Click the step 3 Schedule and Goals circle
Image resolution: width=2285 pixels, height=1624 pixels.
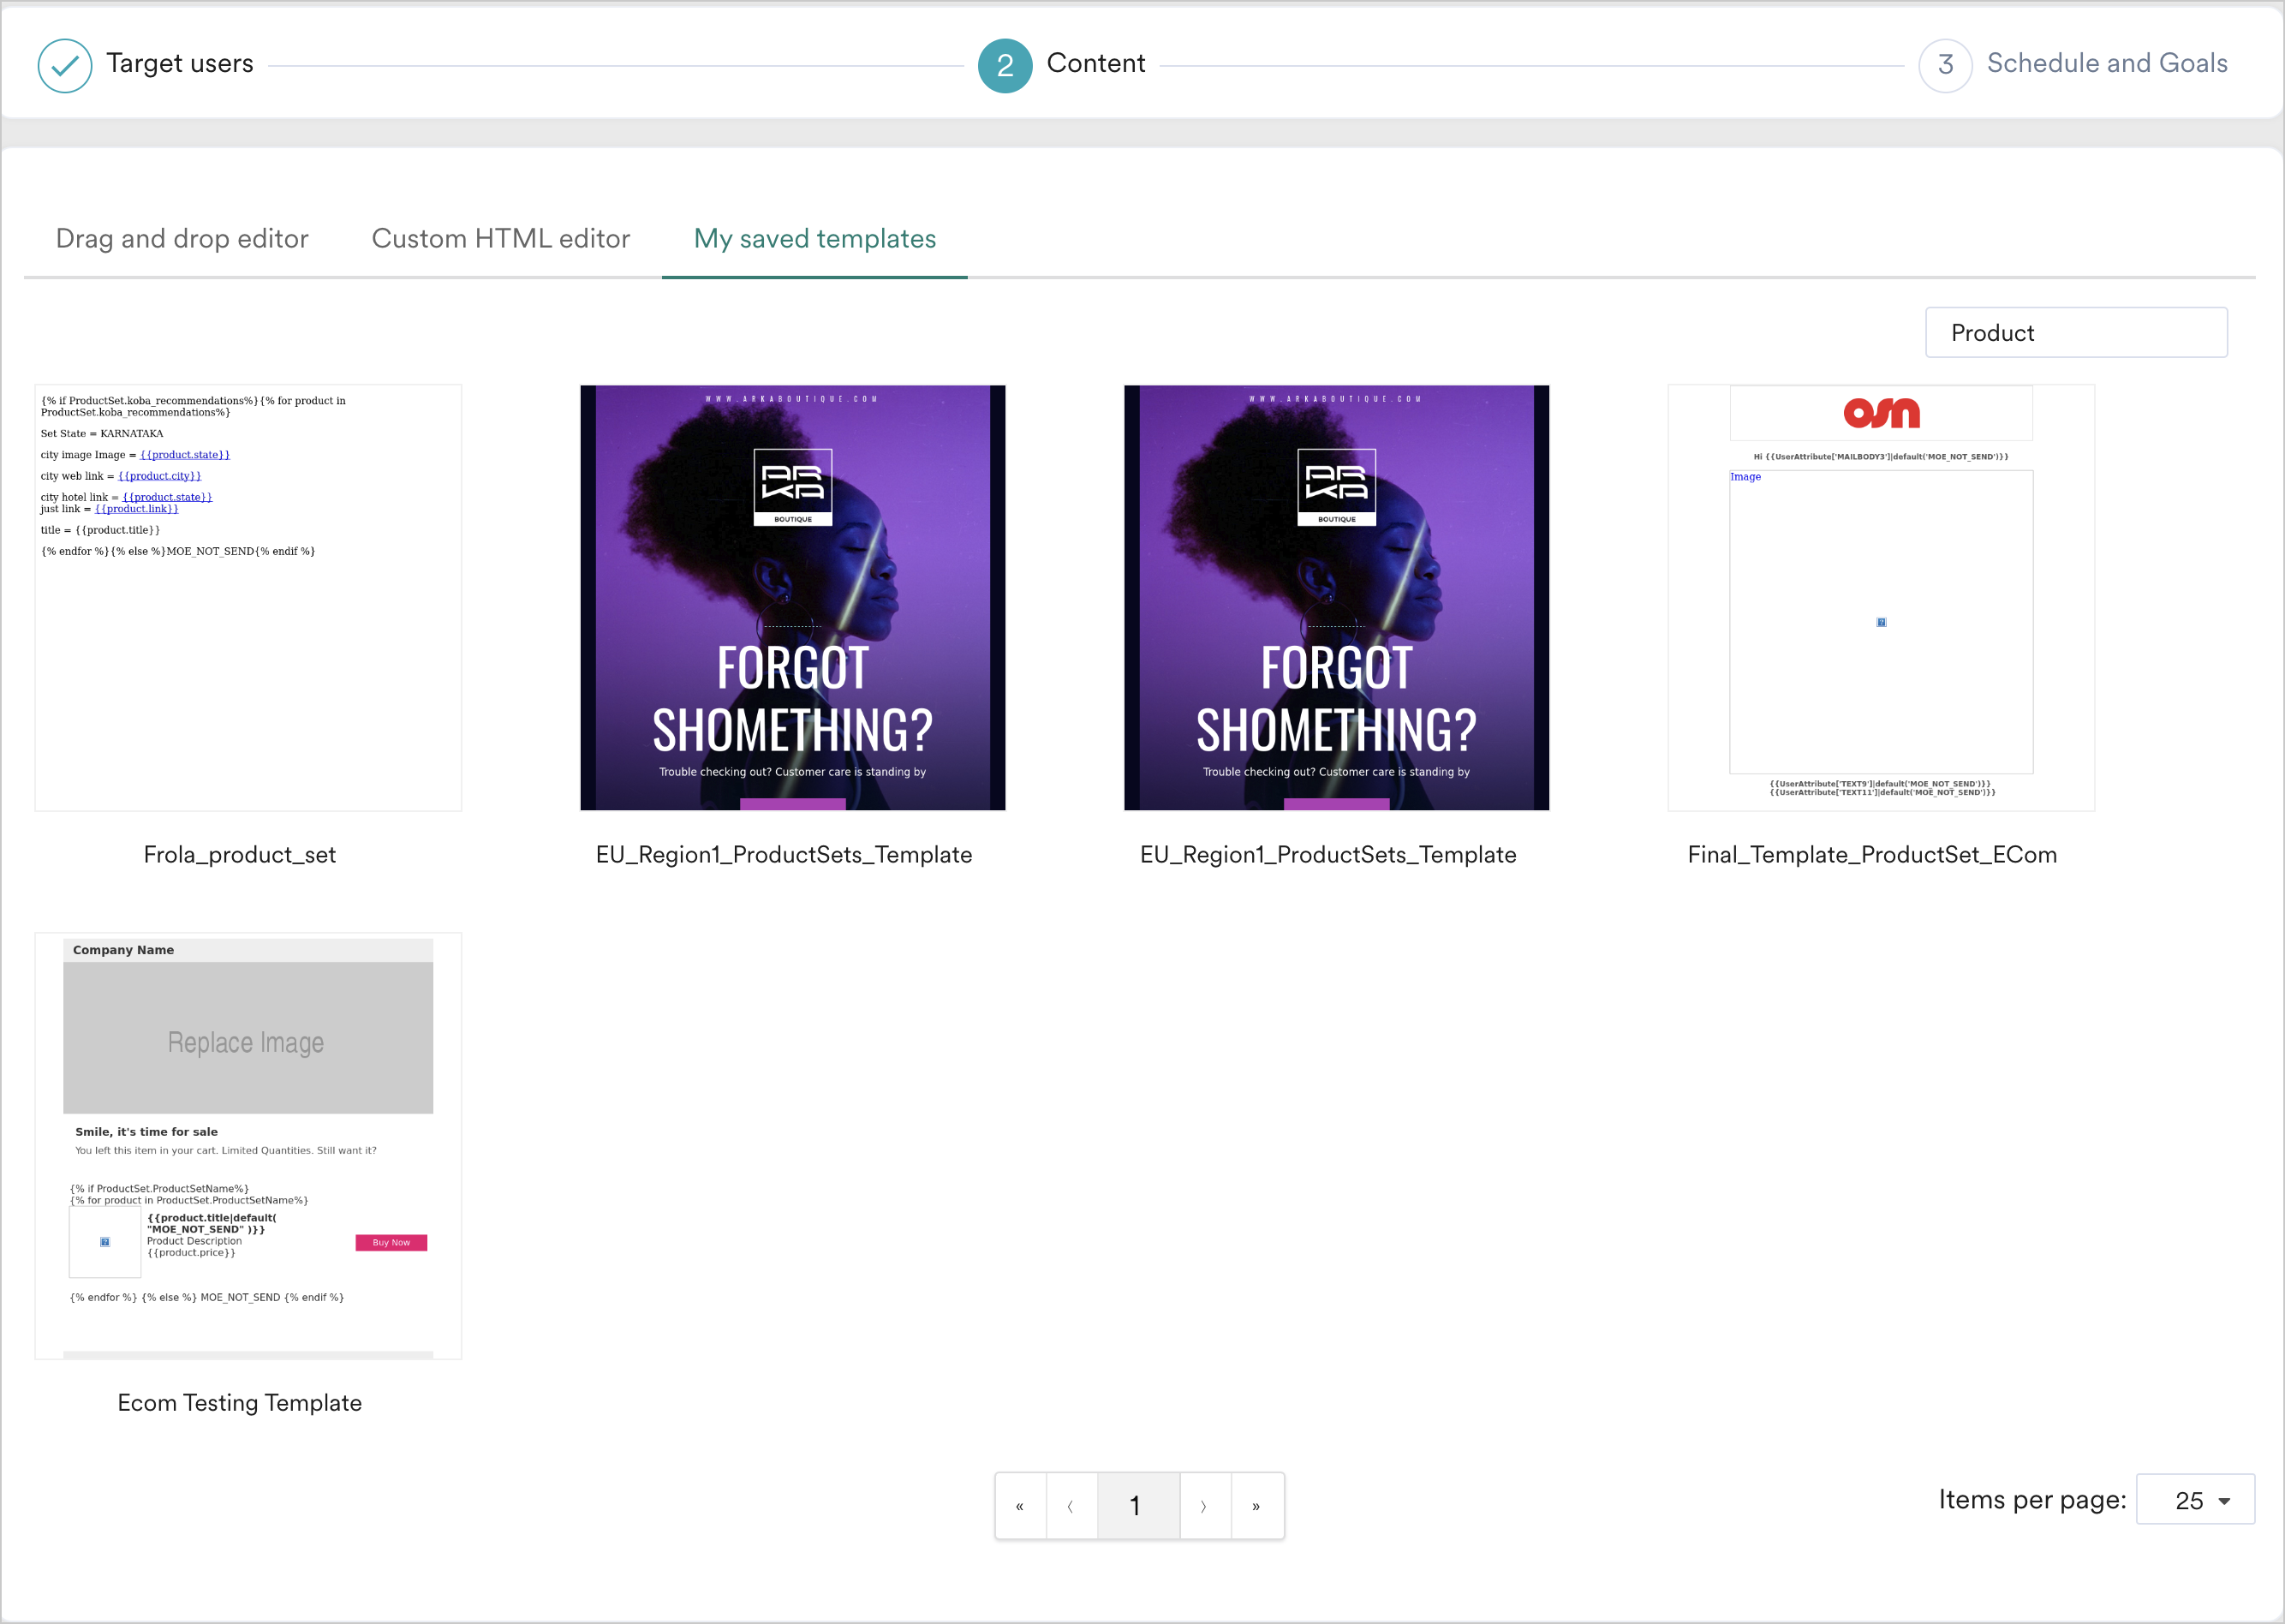tap(1944, 65)
